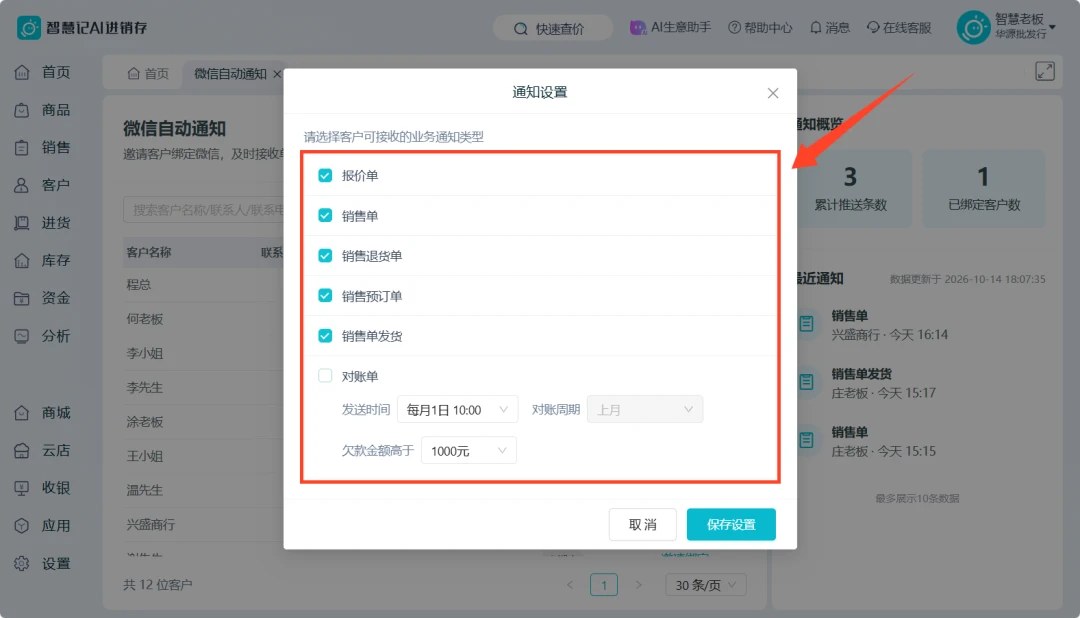1080x618 pixels.
Task: Select customer row 程总
Action: [204, 285]
